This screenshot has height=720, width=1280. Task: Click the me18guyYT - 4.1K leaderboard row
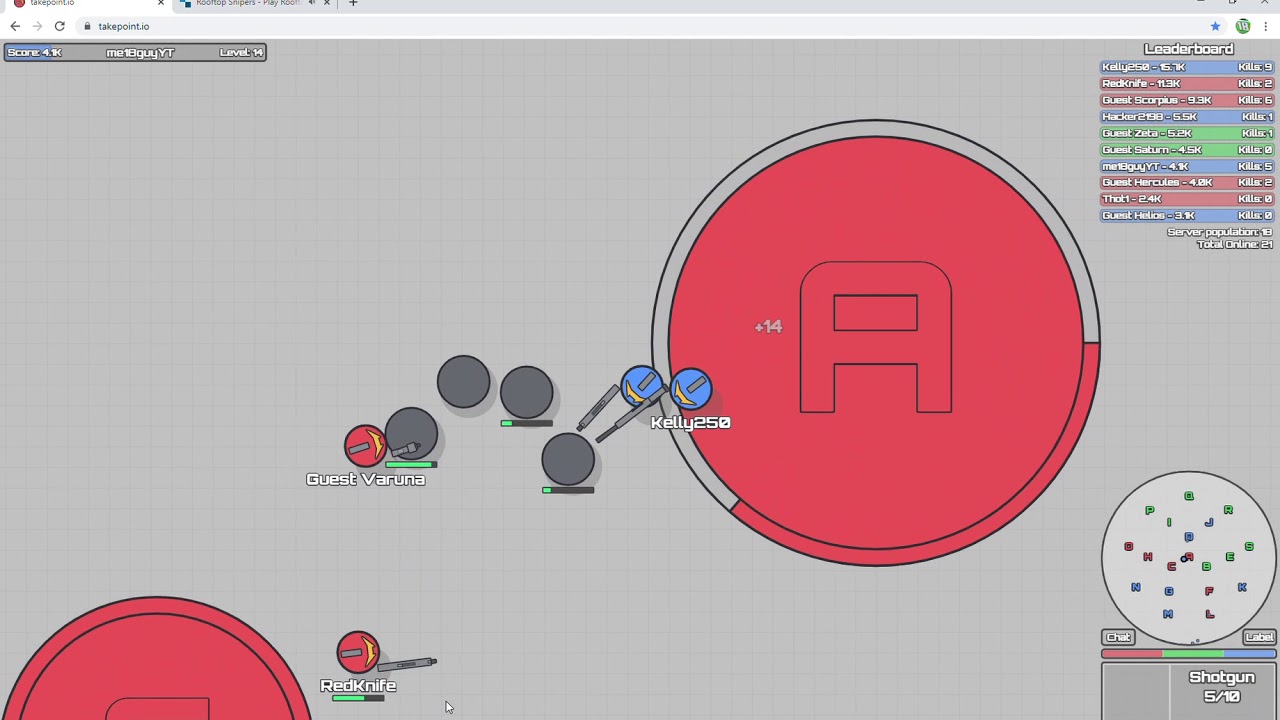[1188, 166]
